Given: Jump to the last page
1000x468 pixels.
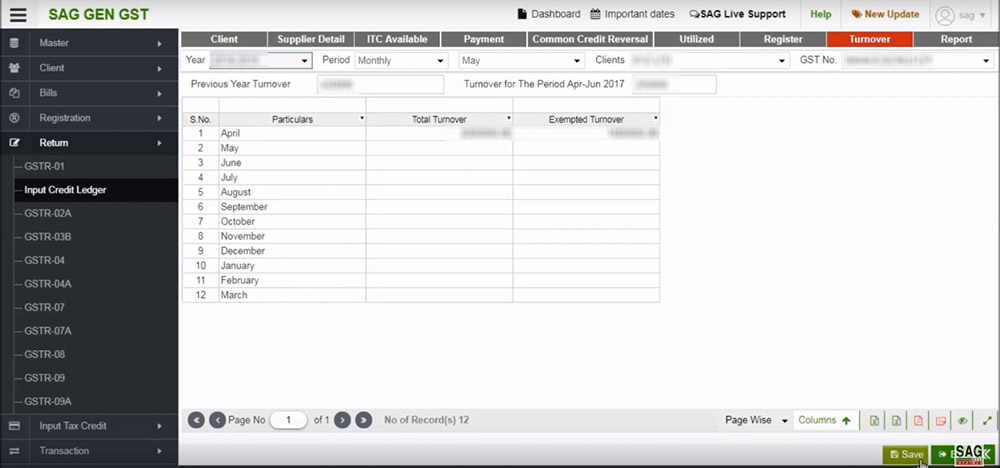Looking at the screenshot, I should [x=364, y=421].
